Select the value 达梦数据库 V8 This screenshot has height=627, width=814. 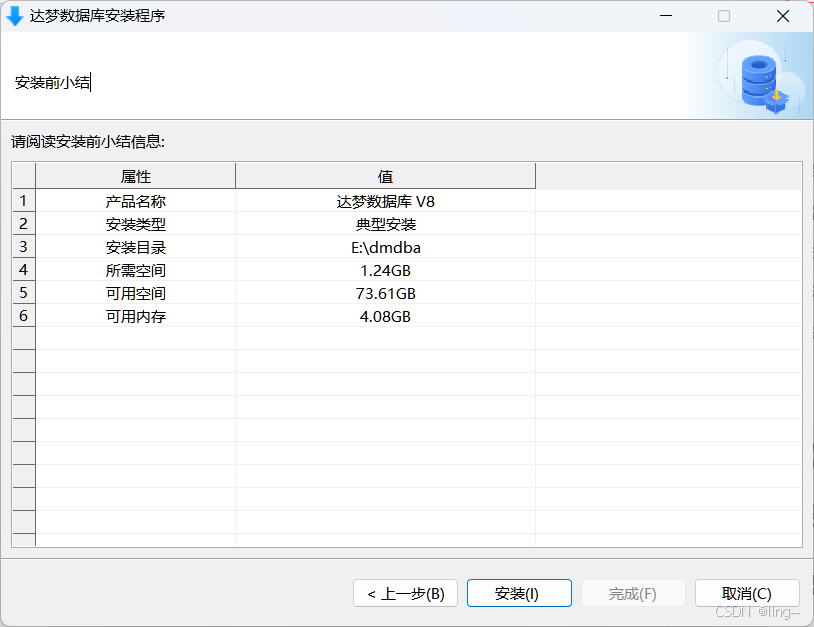[x=385, y=201]
